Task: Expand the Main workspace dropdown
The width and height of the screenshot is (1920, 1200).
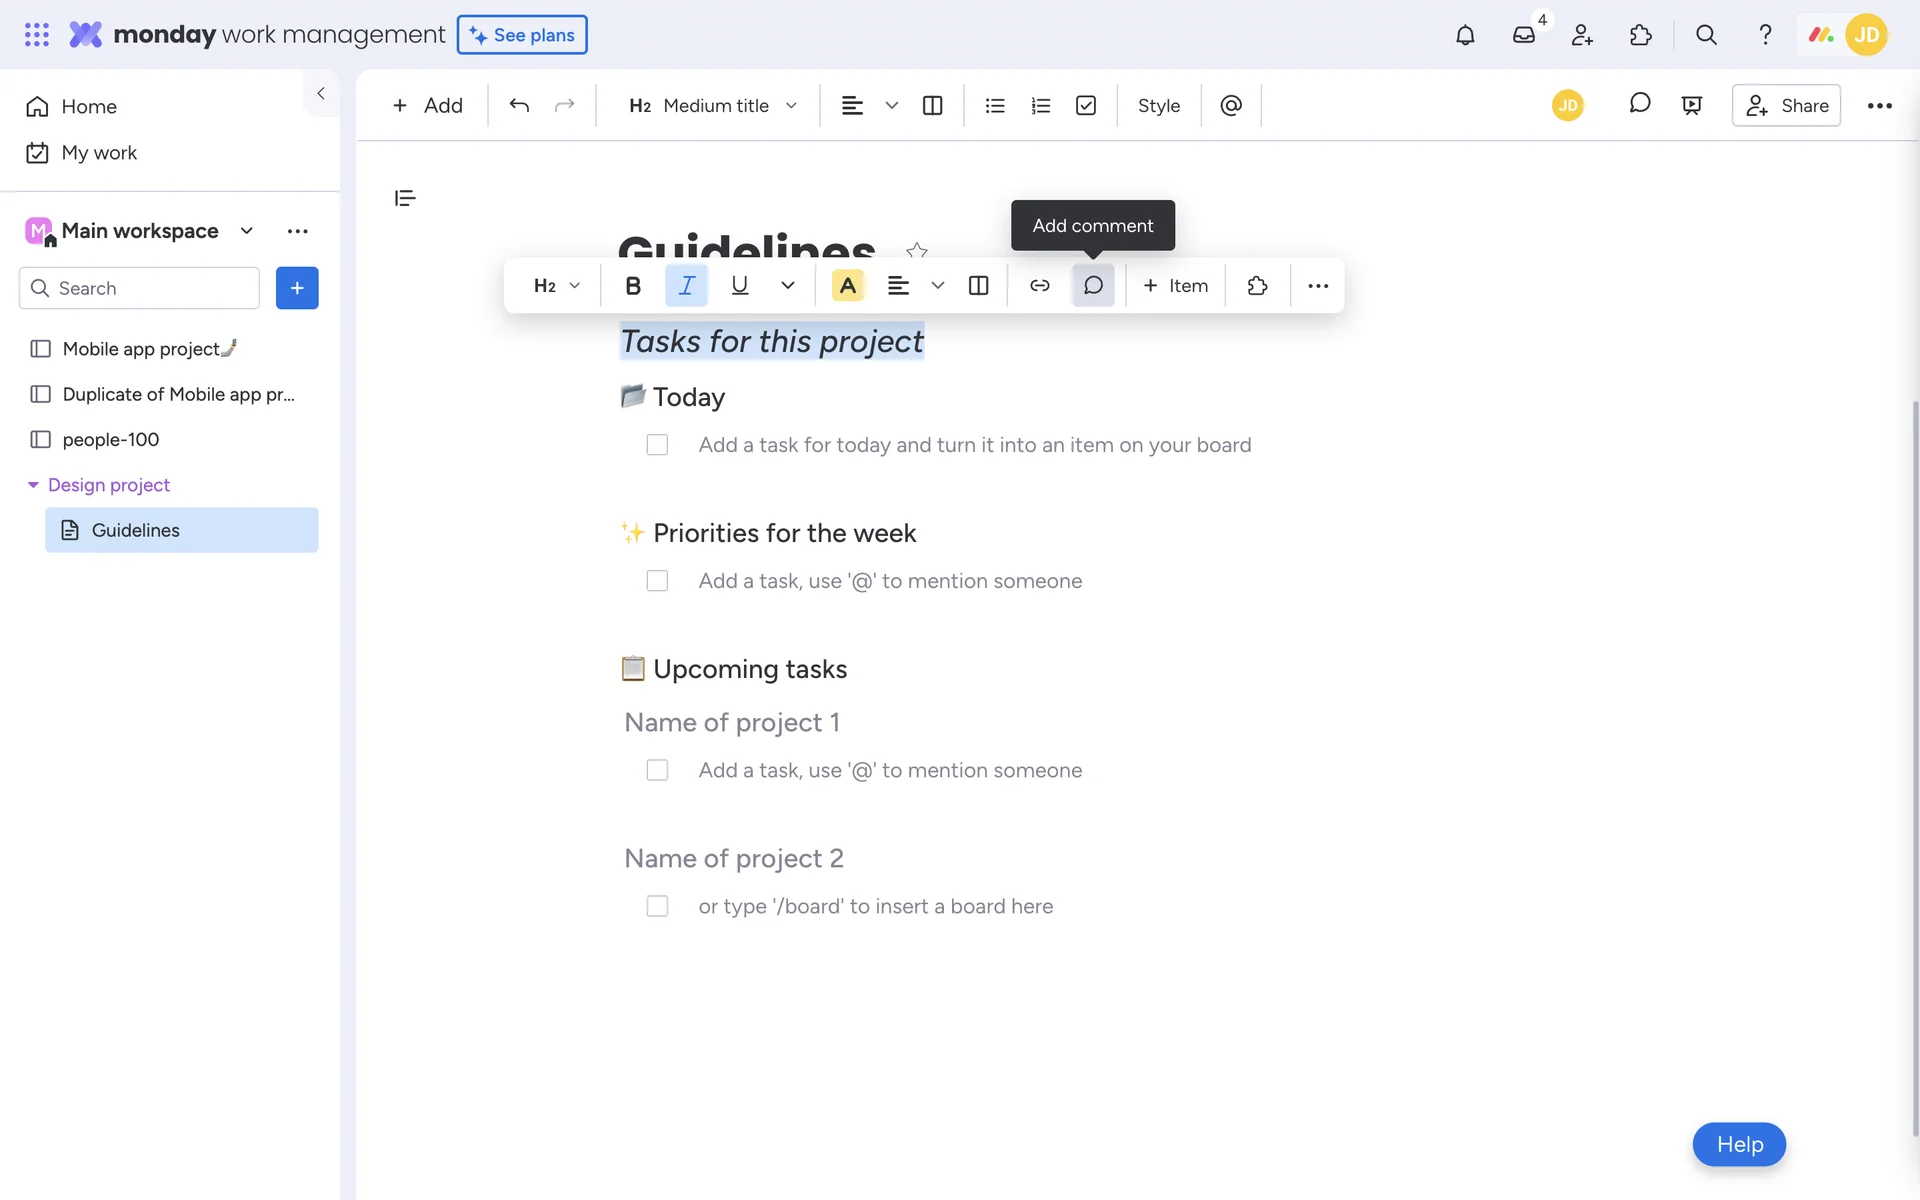Action: (247, 231)
